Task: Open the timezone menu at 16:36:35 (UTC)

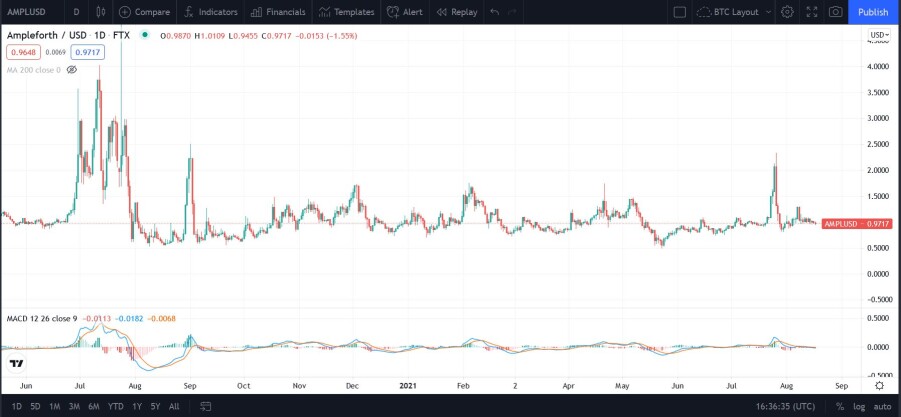Action: pyautogui.click(x=788, y=406)
